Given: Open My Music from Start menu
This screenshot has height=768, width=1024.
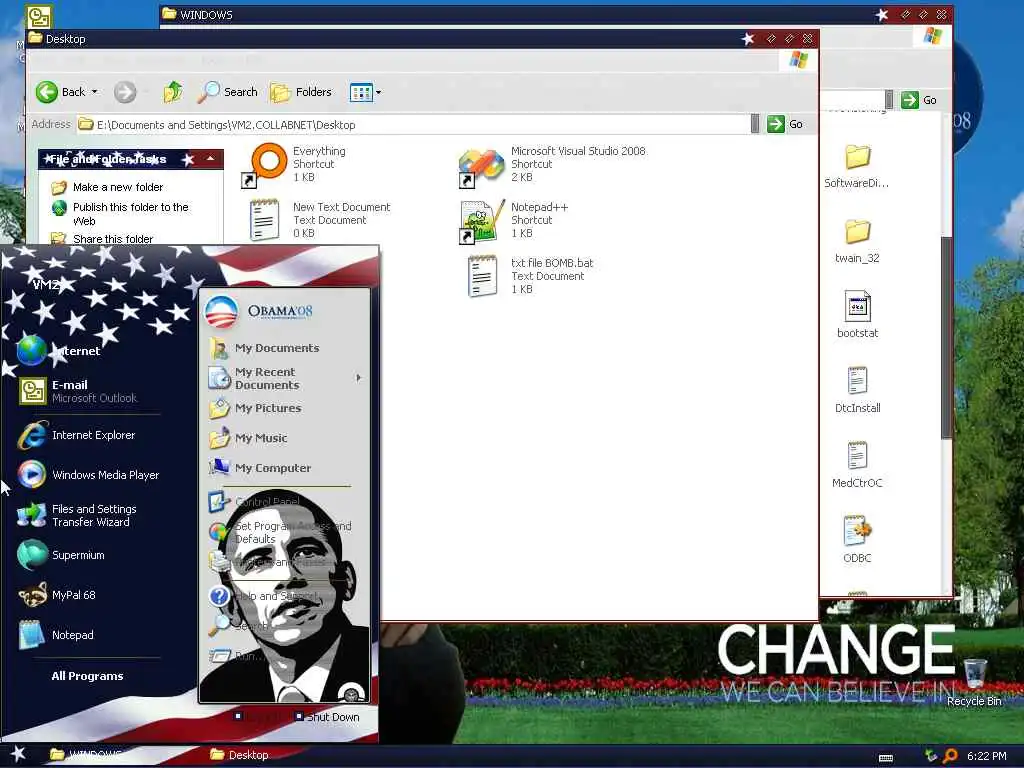Looking at the screenshot, I should [248, 438].
